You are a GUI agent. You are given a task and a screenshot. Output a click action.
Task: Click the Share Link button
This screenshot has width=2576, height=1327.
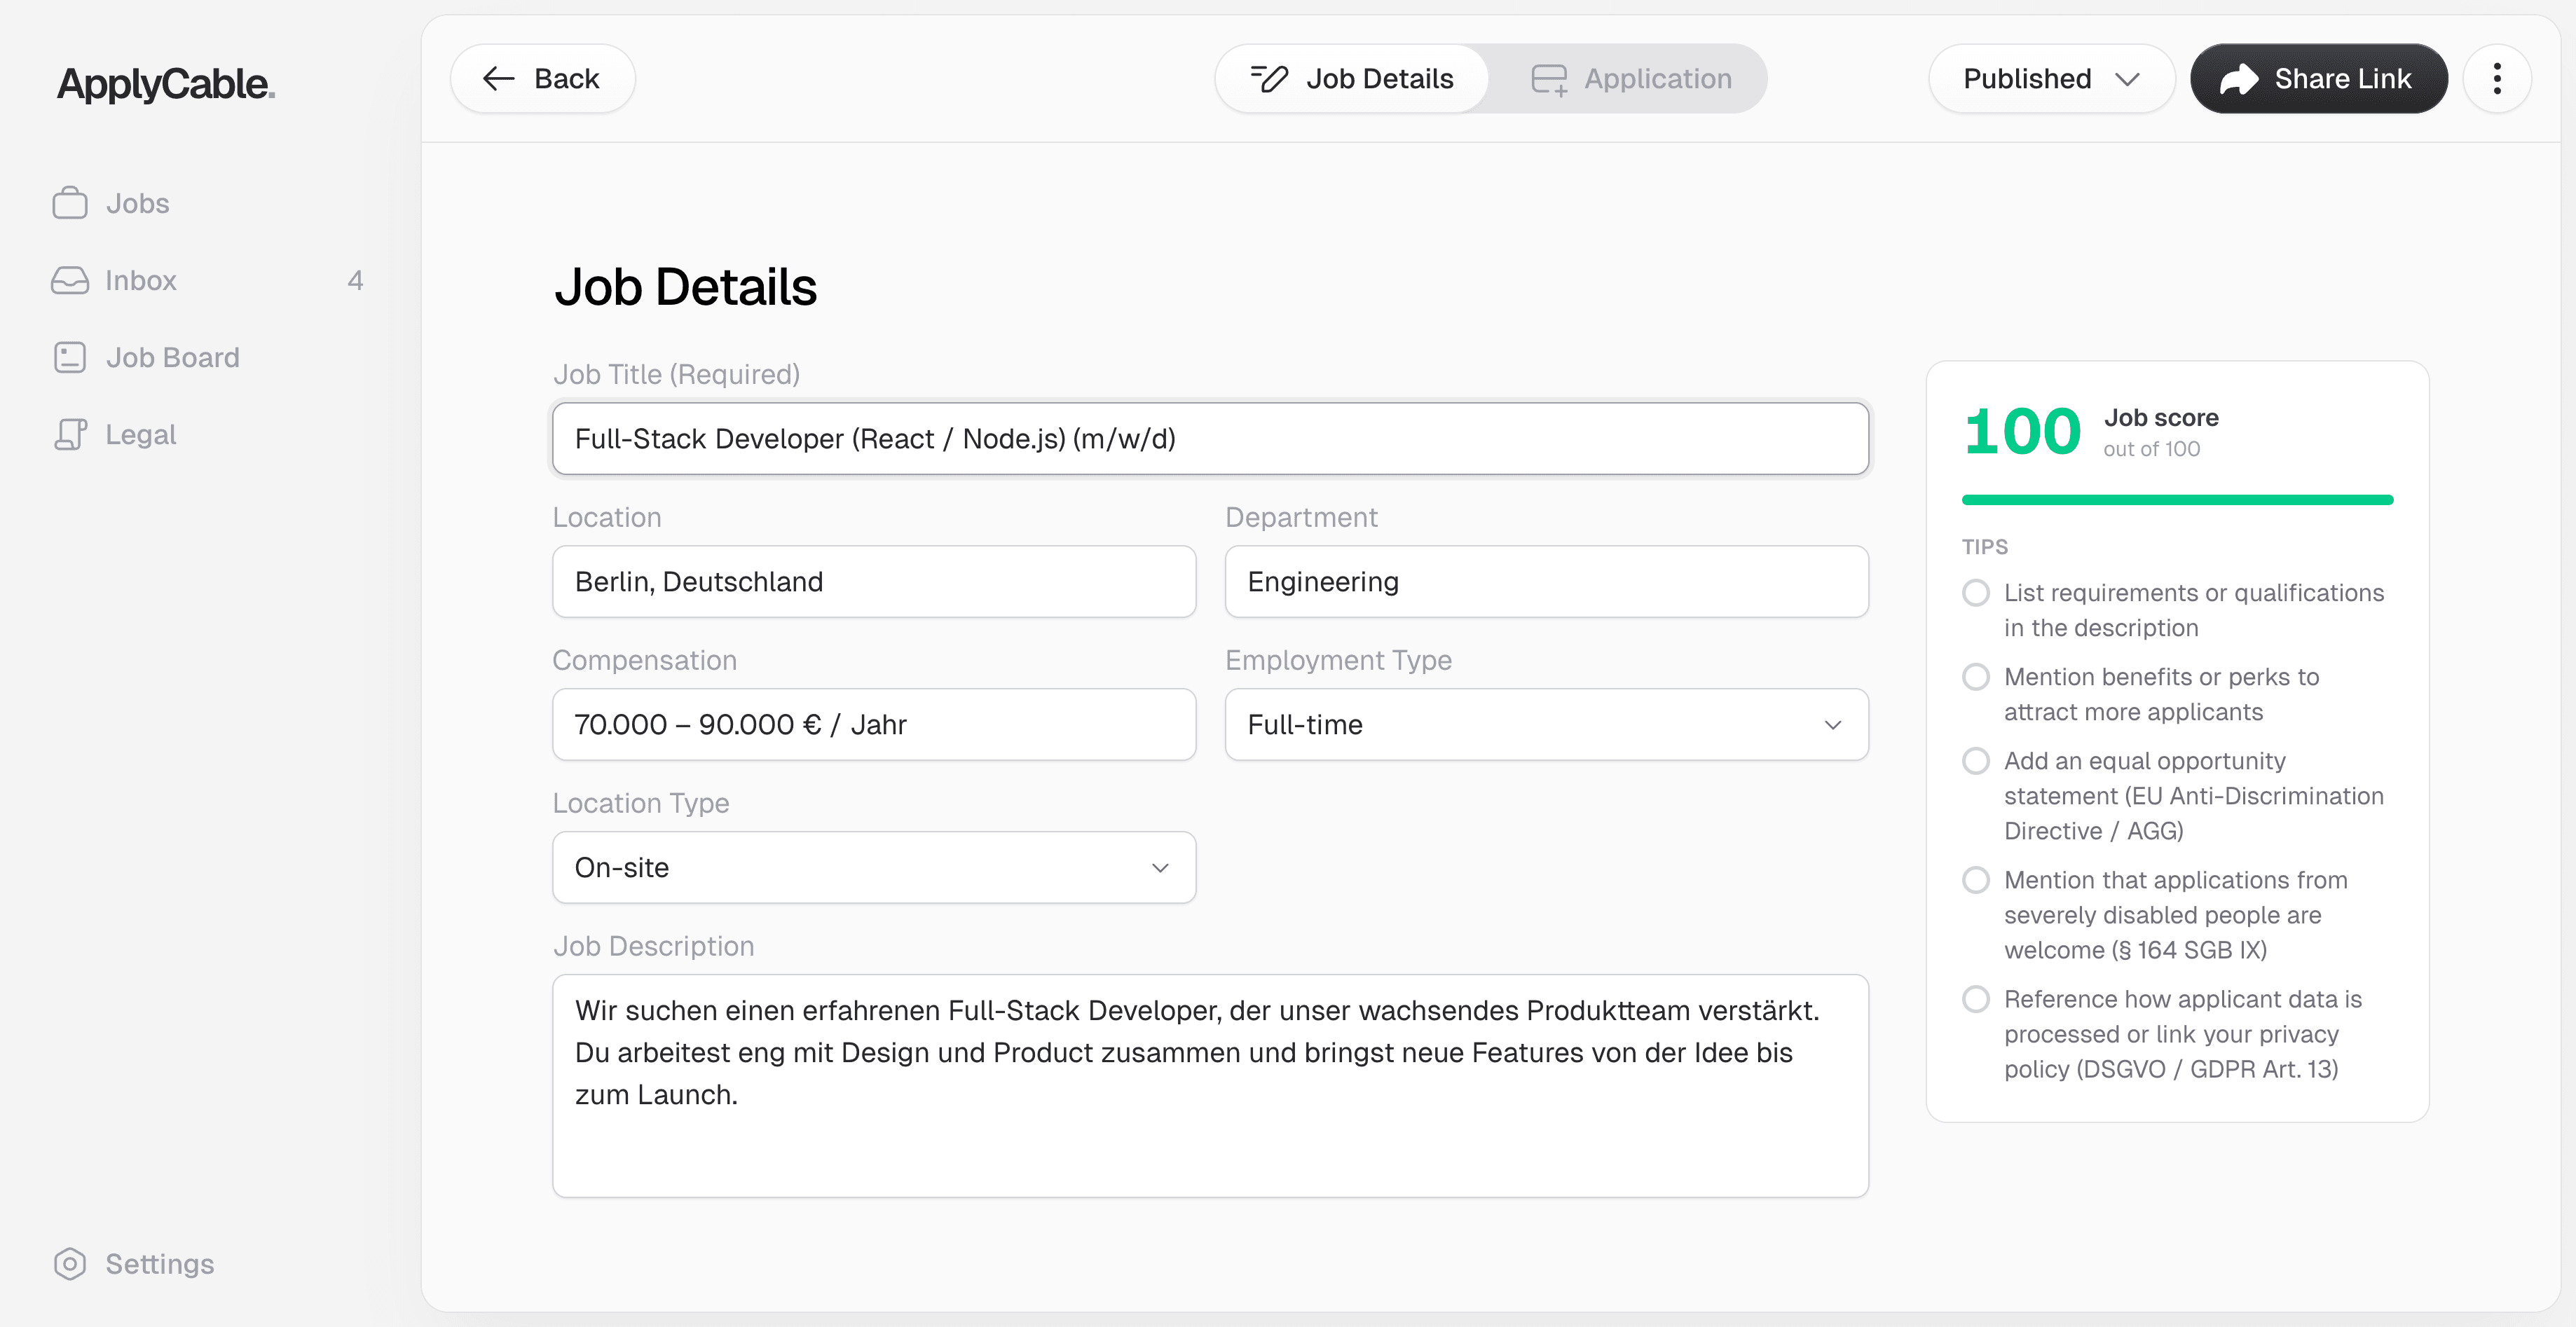tap(2319, 78)
